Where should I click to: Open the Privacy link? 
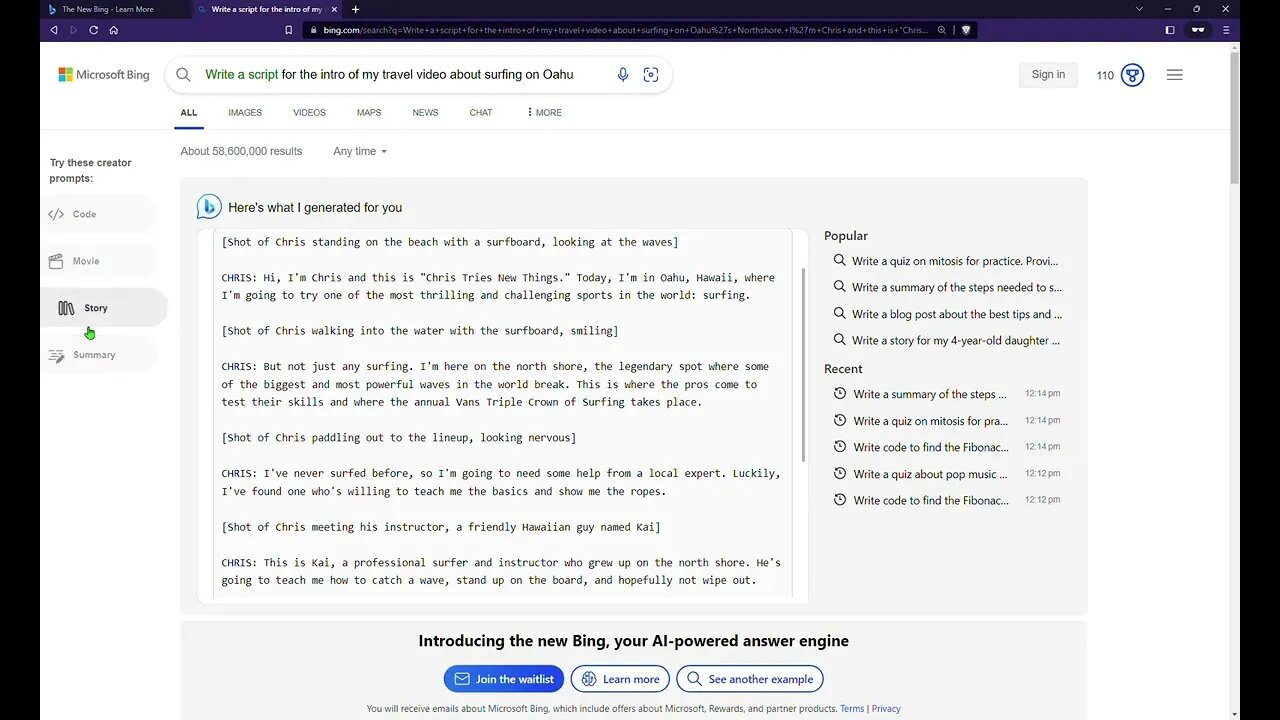tap(886, 709)
